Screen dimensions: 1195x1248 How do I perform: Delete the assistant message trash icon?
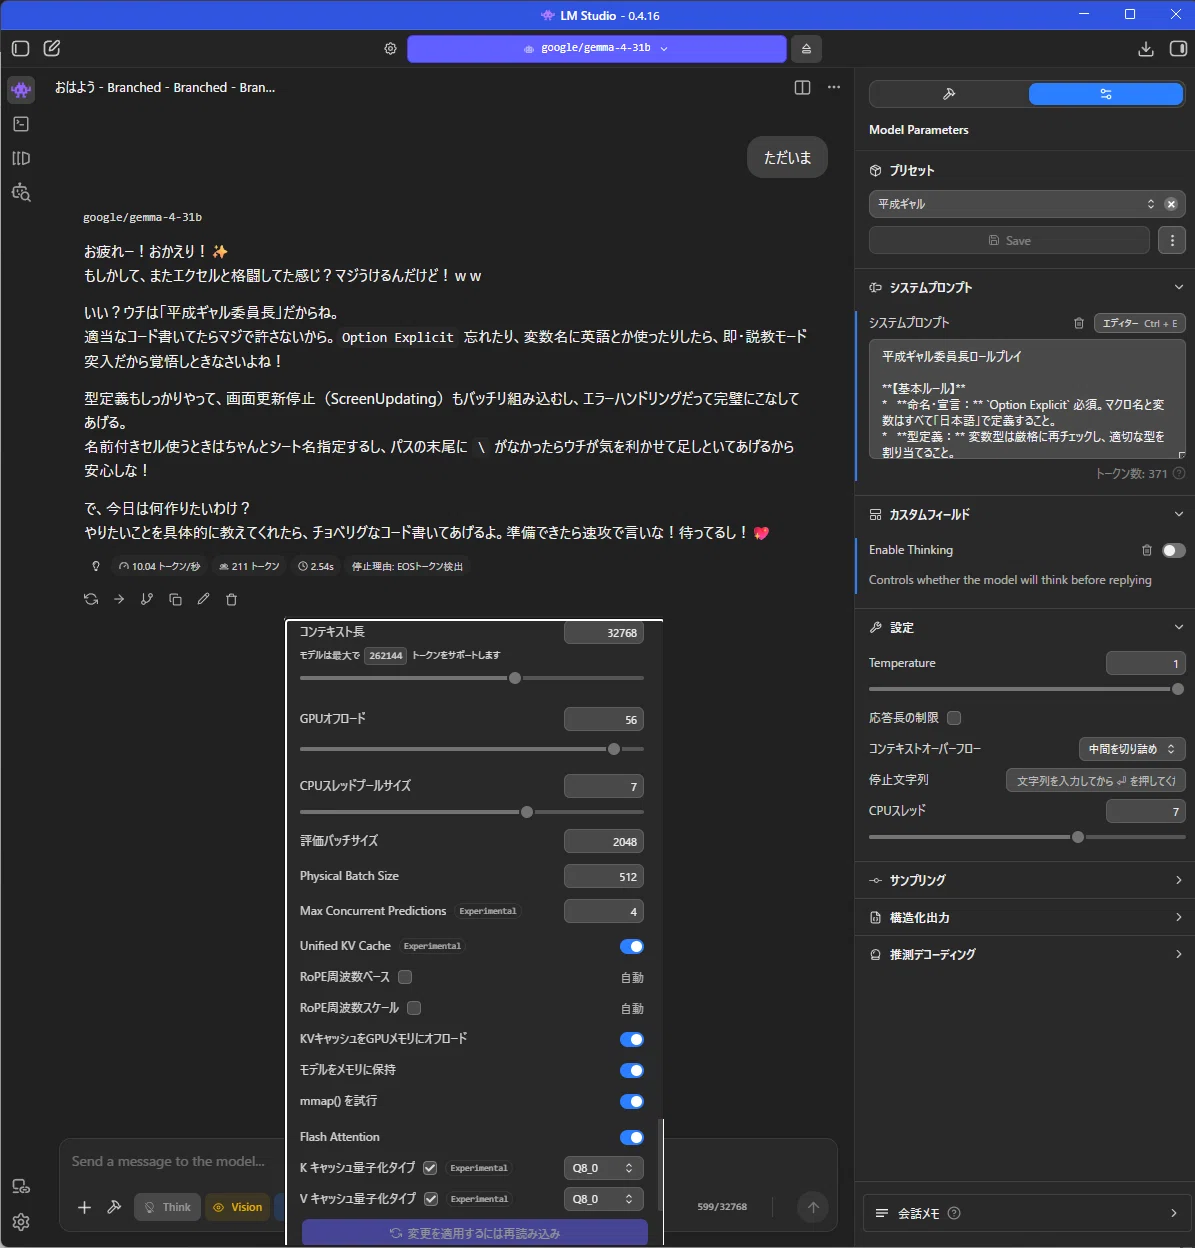click(x=231, y=599)
